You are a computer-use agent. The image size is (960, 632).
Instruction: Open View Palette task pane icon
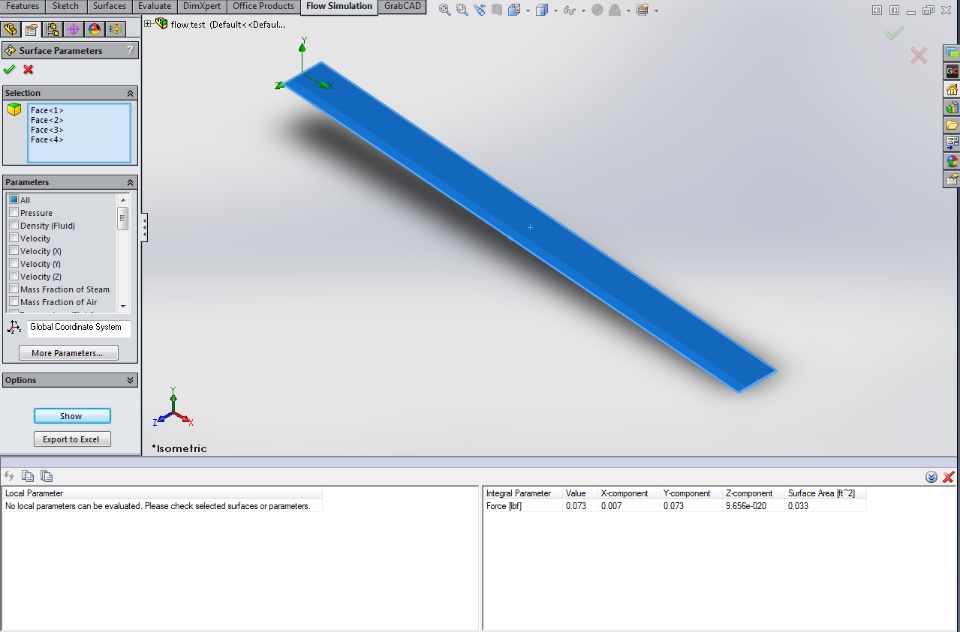(x=952, y=143)
